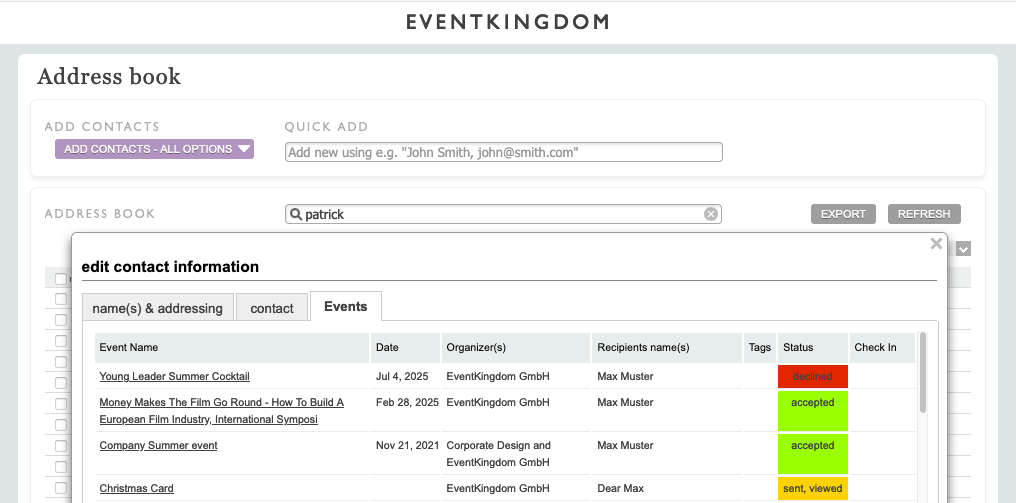Open the contact tab
This screenshot has width=1016, height=503.
pos(272,308)
